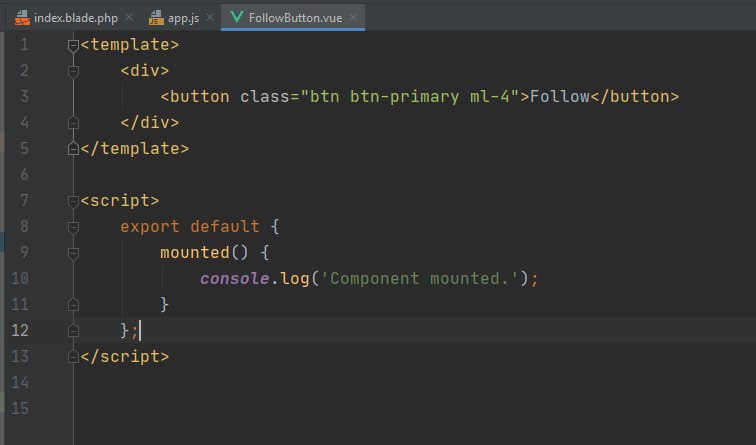Viewport: 756px width, 445px height.
Task: Click the default keyword on line 8
Action: 225,227
